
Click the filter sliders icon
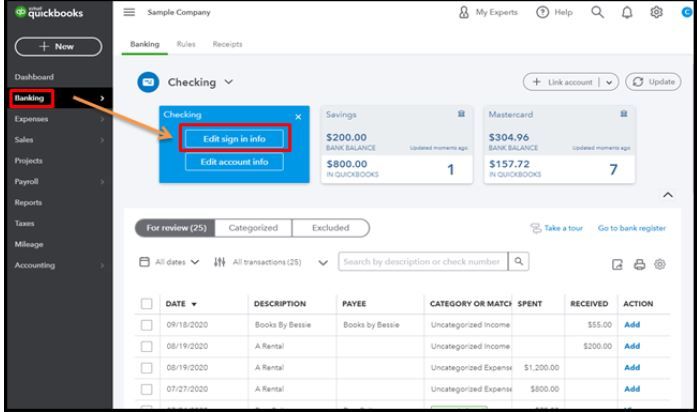pos(220,262)
